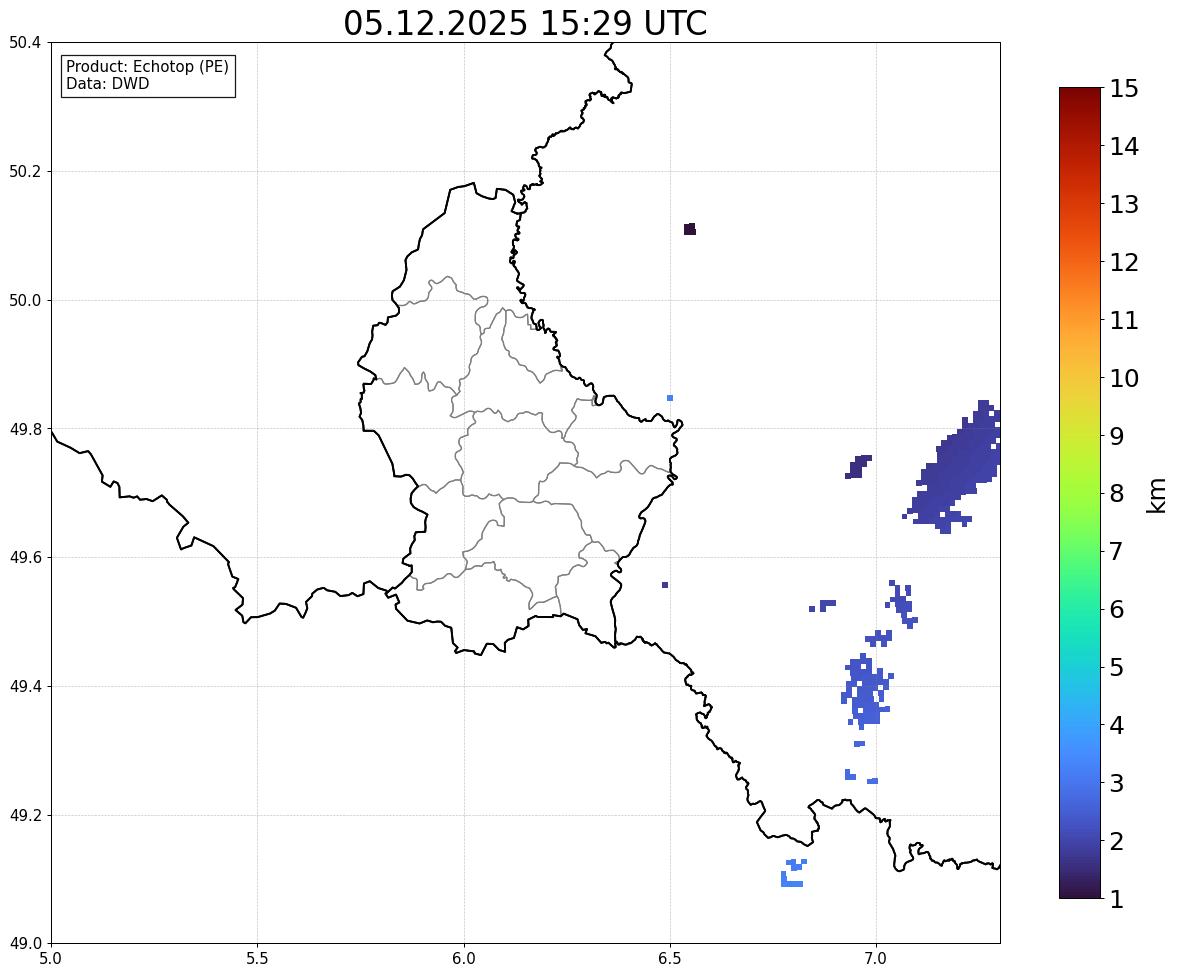Image resolution: width=1178 pixels, height=976 pixels.
Task: Click longitude axis label 5.5
Action: click(x=257, y=959)
